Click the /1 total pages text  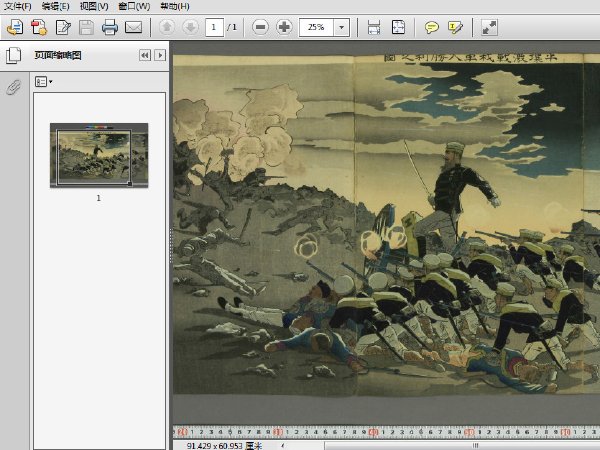click(232, 27)
